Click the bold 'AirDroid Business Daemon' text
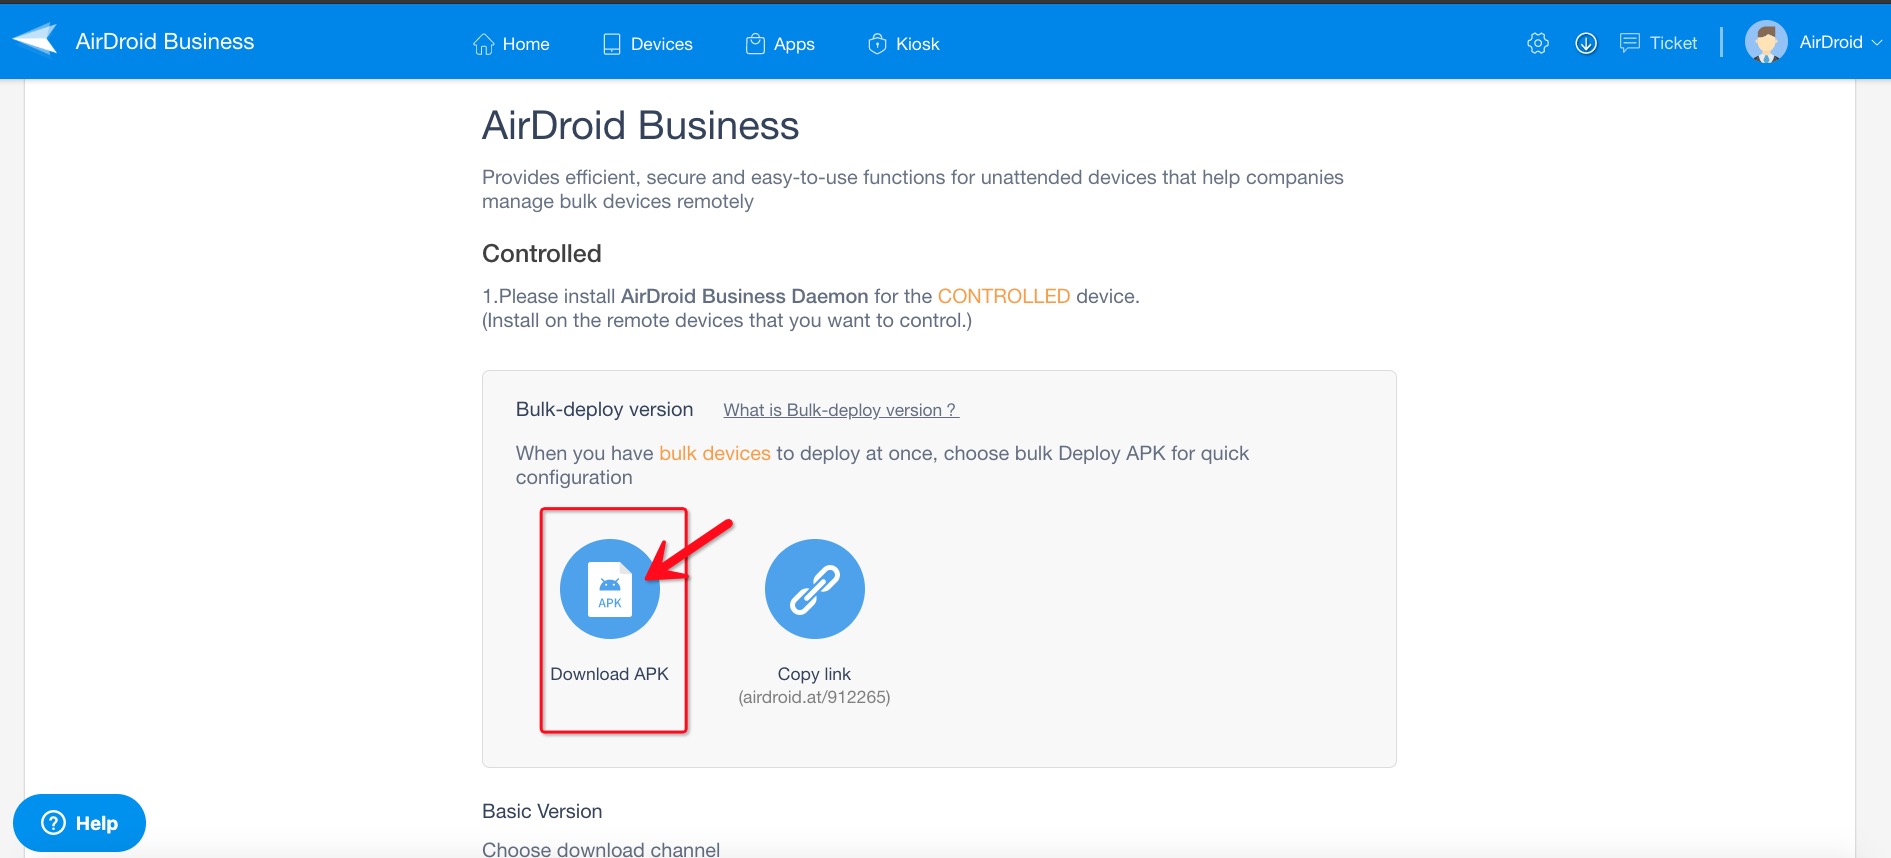Screen dimensions: 1891x858 (745, 296)
